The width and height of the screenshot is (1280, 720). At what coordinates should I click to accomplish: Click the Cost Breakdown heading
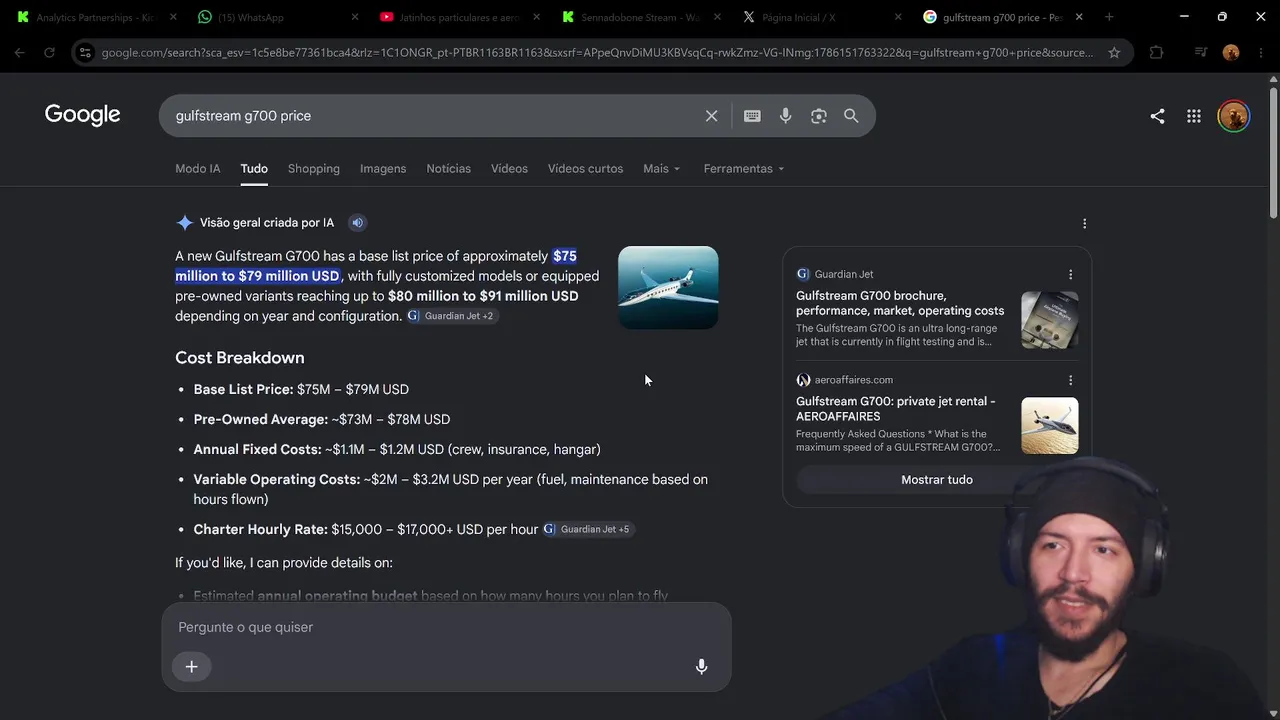240,358
